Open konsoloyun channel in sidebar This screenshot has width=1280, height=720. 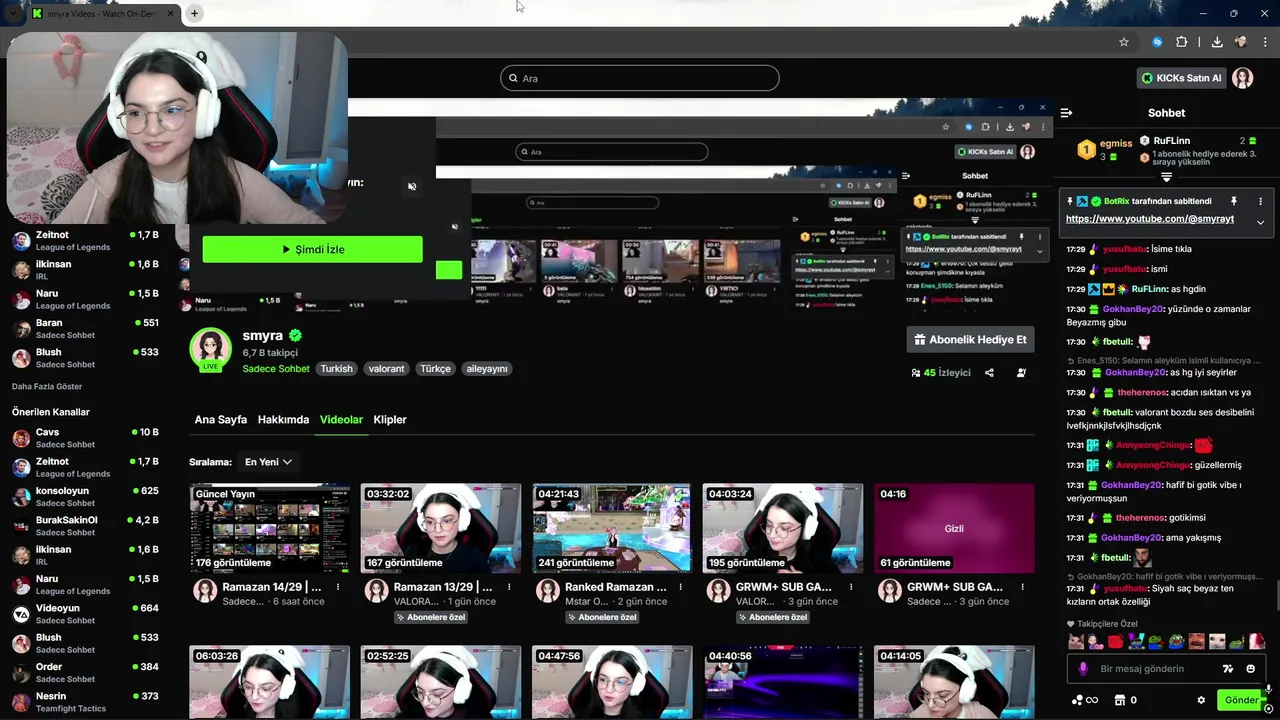pos(85,497)
